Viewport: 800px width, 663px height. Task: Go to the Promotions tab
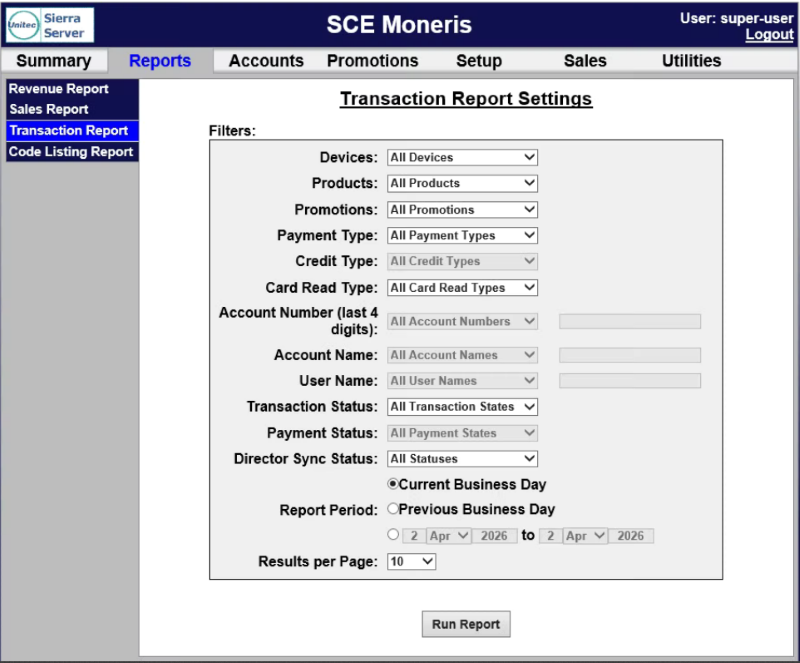tap(372, 61)
